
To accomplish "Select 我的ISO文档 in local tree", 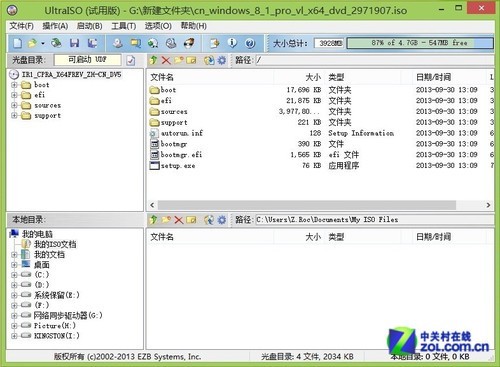I will click(x=55, y=244).
